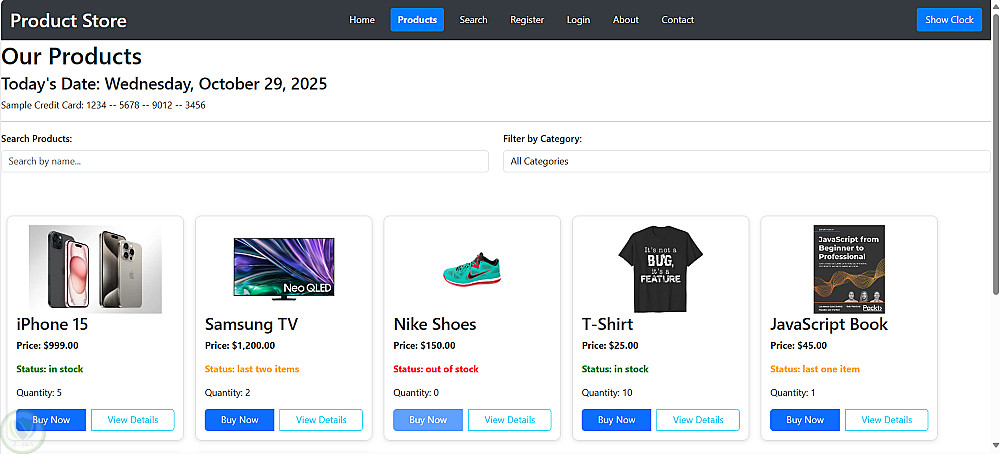Viewport: 1000px width, 454px height.
Task: Open the Contact nav link
Action: point(677,20)
